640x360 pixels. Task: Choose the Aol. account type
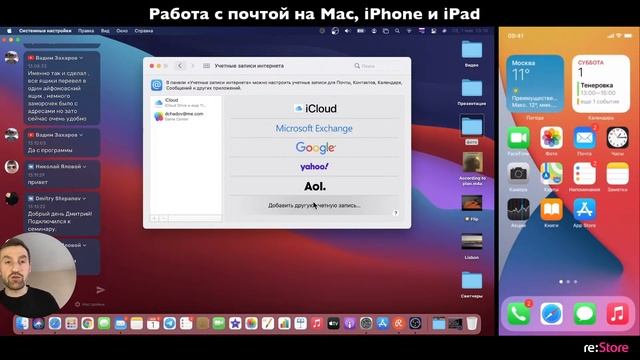click(x=314, y=187)
